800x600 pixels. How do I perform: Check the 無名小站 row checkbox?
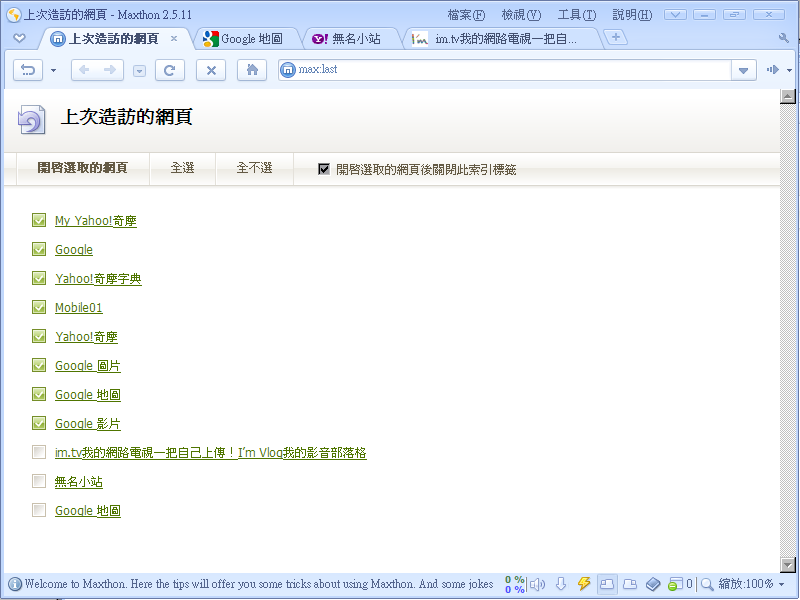pos(39,481)
